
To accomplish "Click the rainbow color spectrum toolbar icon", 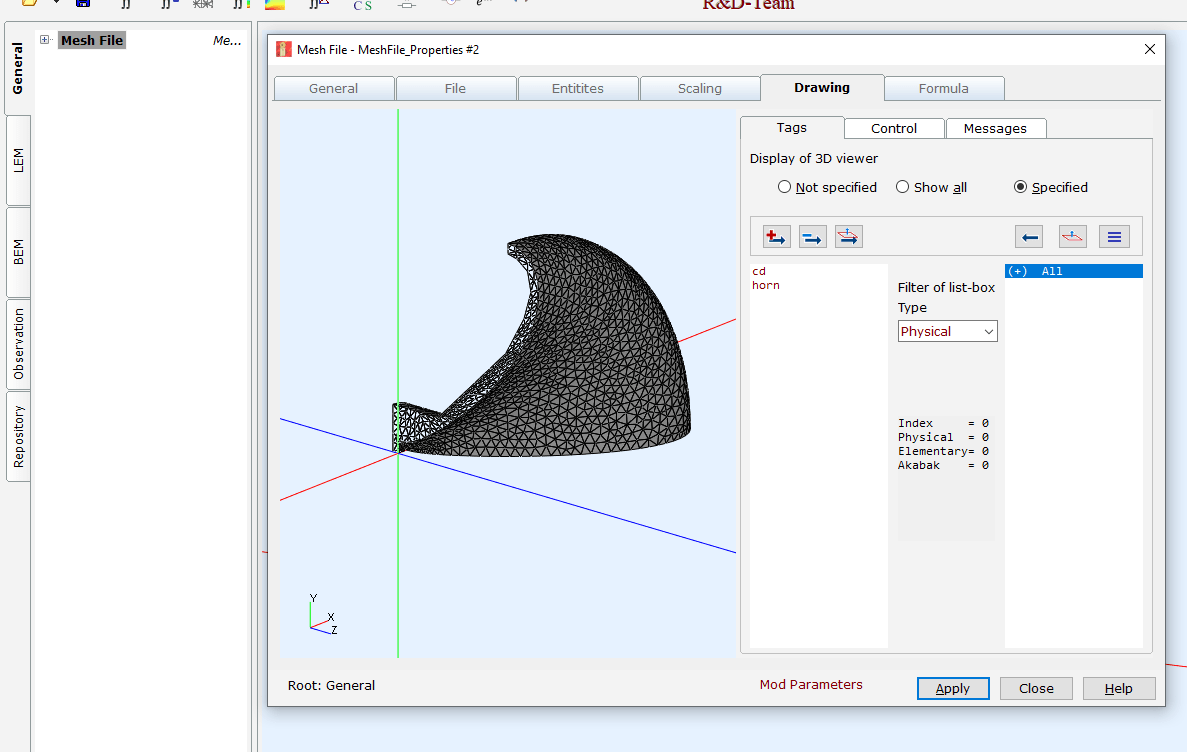I will coord(275,5).
